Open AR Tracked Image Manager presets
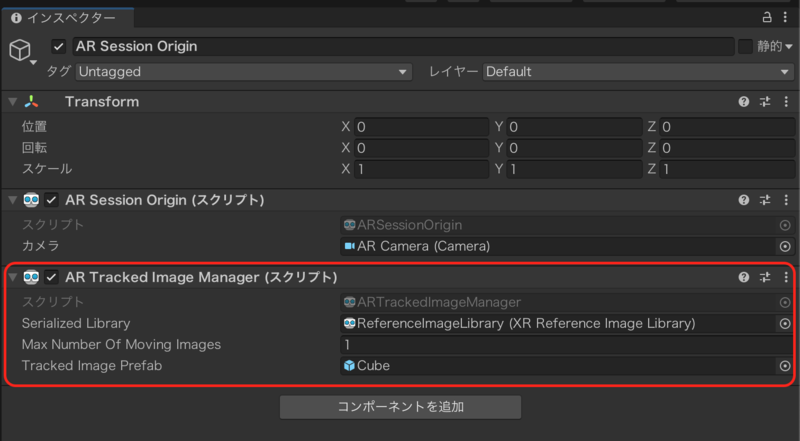This screenshot has height=441, width=800. pyautogui.click(x=765, y=277)
